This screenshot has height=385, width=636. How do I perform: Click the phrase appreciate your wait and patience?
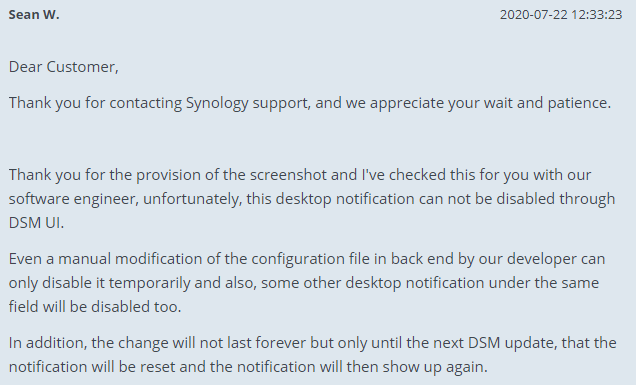490,103
